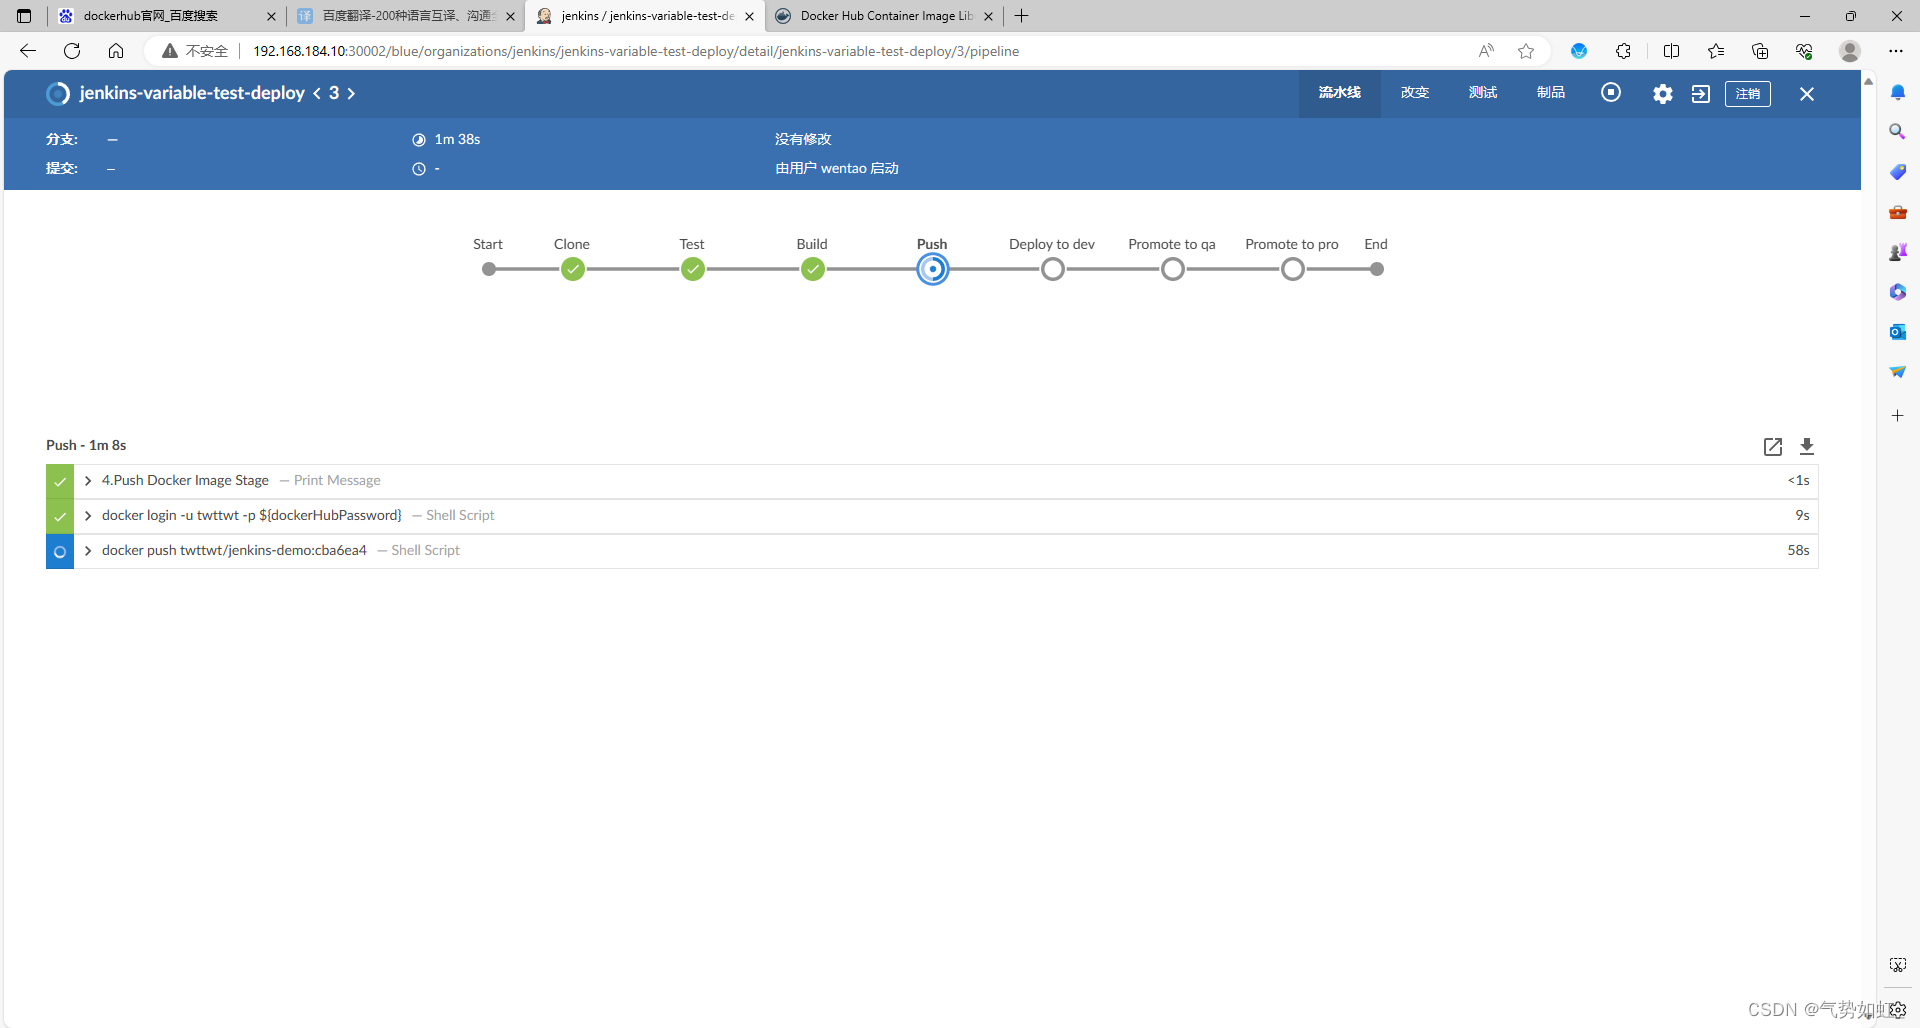
Task: Click the sidebar search magnifier icon
Action: (1897, 132)
